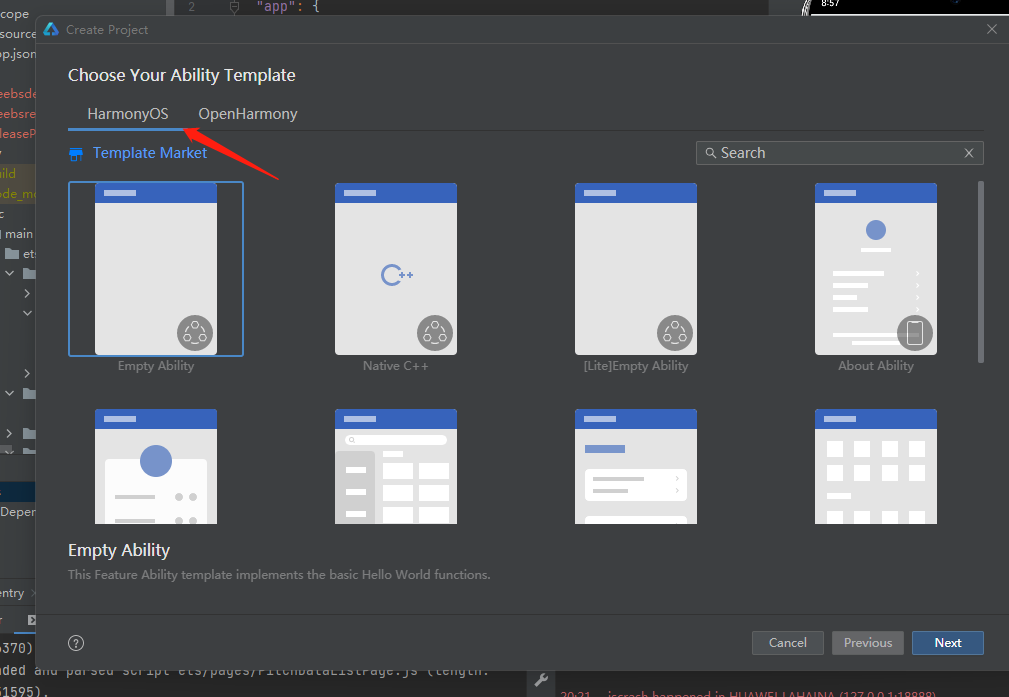Select the Native C++ template
The image size is (1009, 697).
click(x=396, y=268)
